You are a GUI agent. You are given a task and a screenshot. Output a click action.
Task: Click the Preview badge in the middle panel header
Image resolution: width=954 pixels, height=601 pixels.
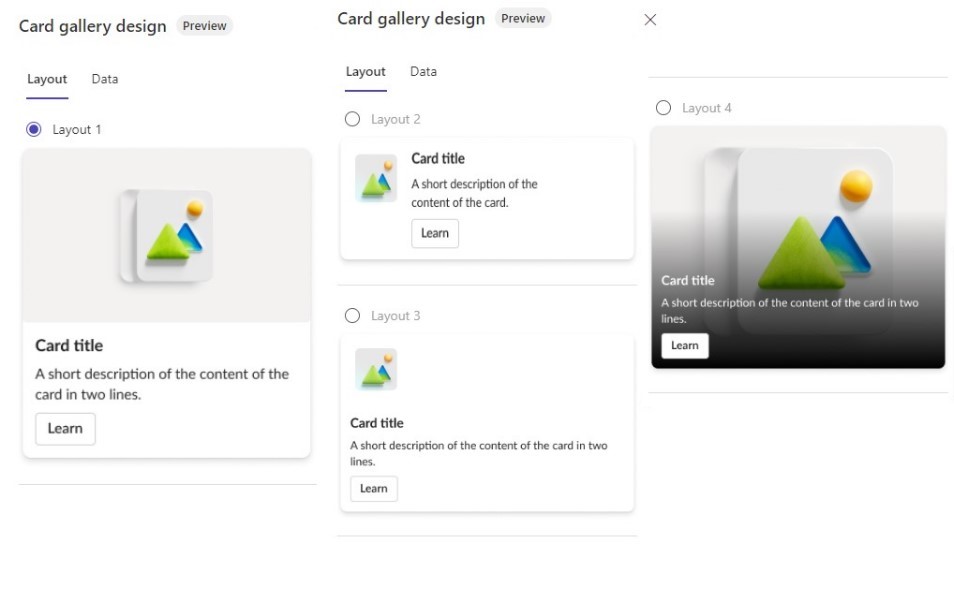coord(523,18)
